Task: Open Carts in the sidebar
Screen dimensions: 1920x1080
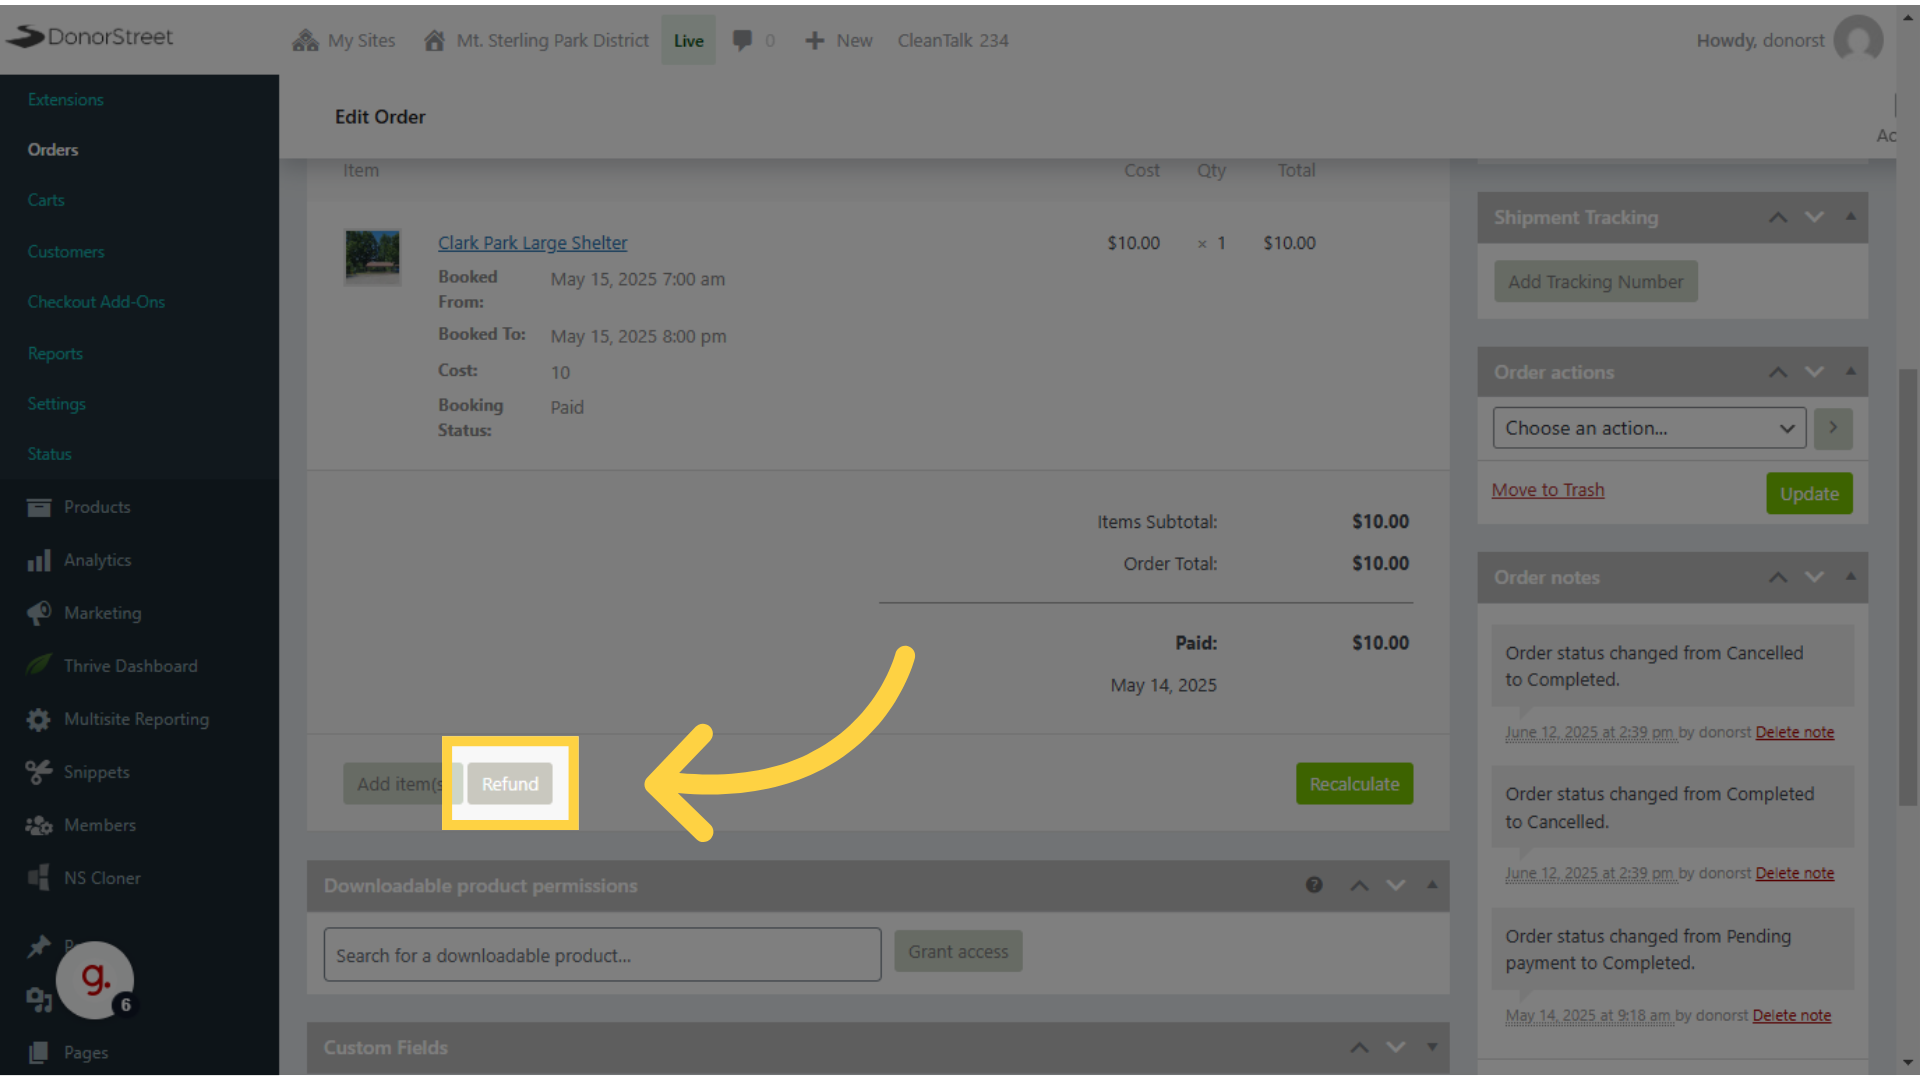Action: tap(46, 200)
